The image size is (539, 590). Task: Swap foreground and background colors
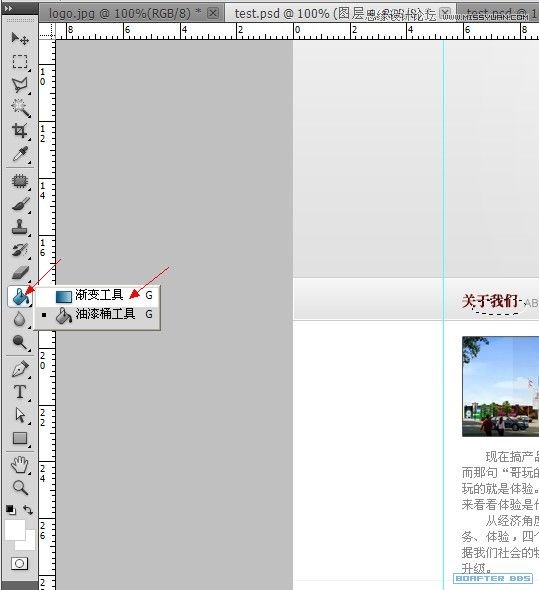pyautogui.click(x=28, y=510)
